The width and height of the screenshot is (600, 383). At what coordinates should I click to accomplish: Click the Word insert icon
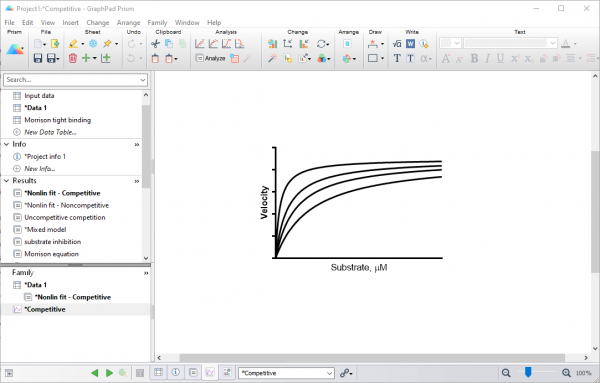pos(410,44)
